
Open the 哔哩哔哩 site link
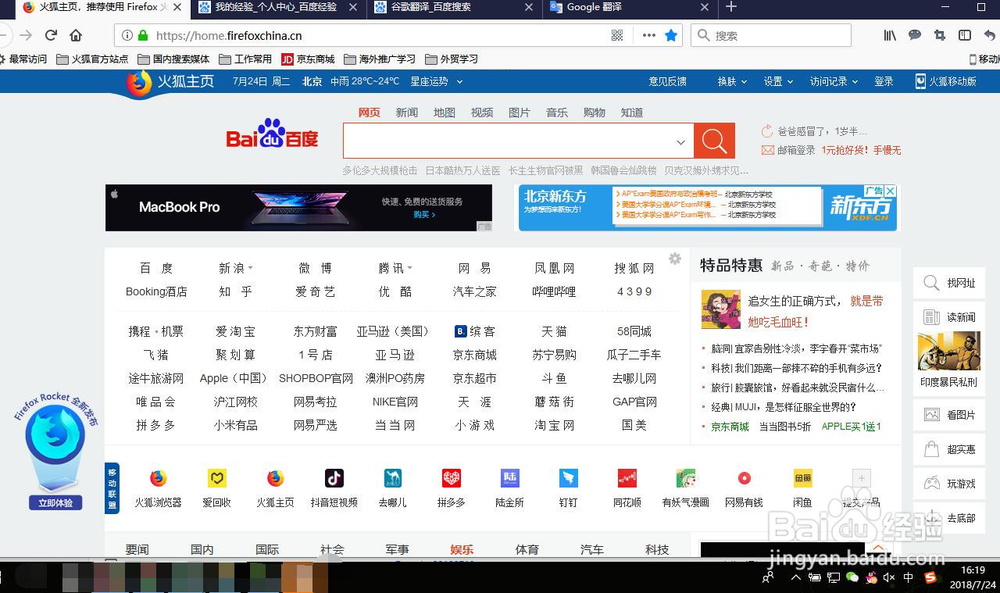click(554, 291)
